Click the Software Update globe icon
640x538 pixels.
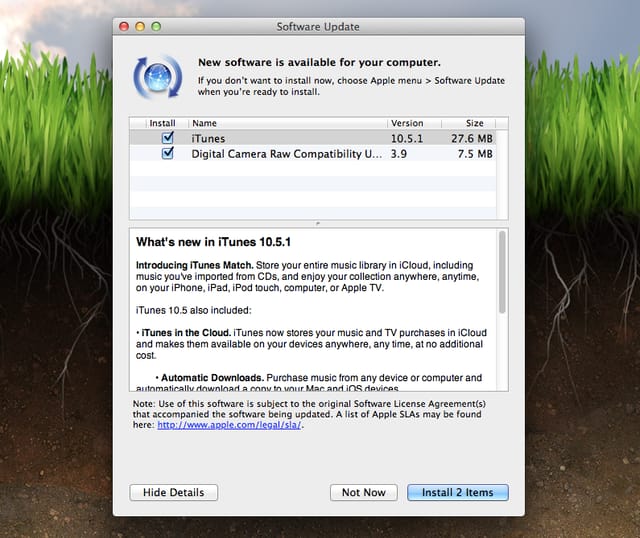[x=158, y=77]
